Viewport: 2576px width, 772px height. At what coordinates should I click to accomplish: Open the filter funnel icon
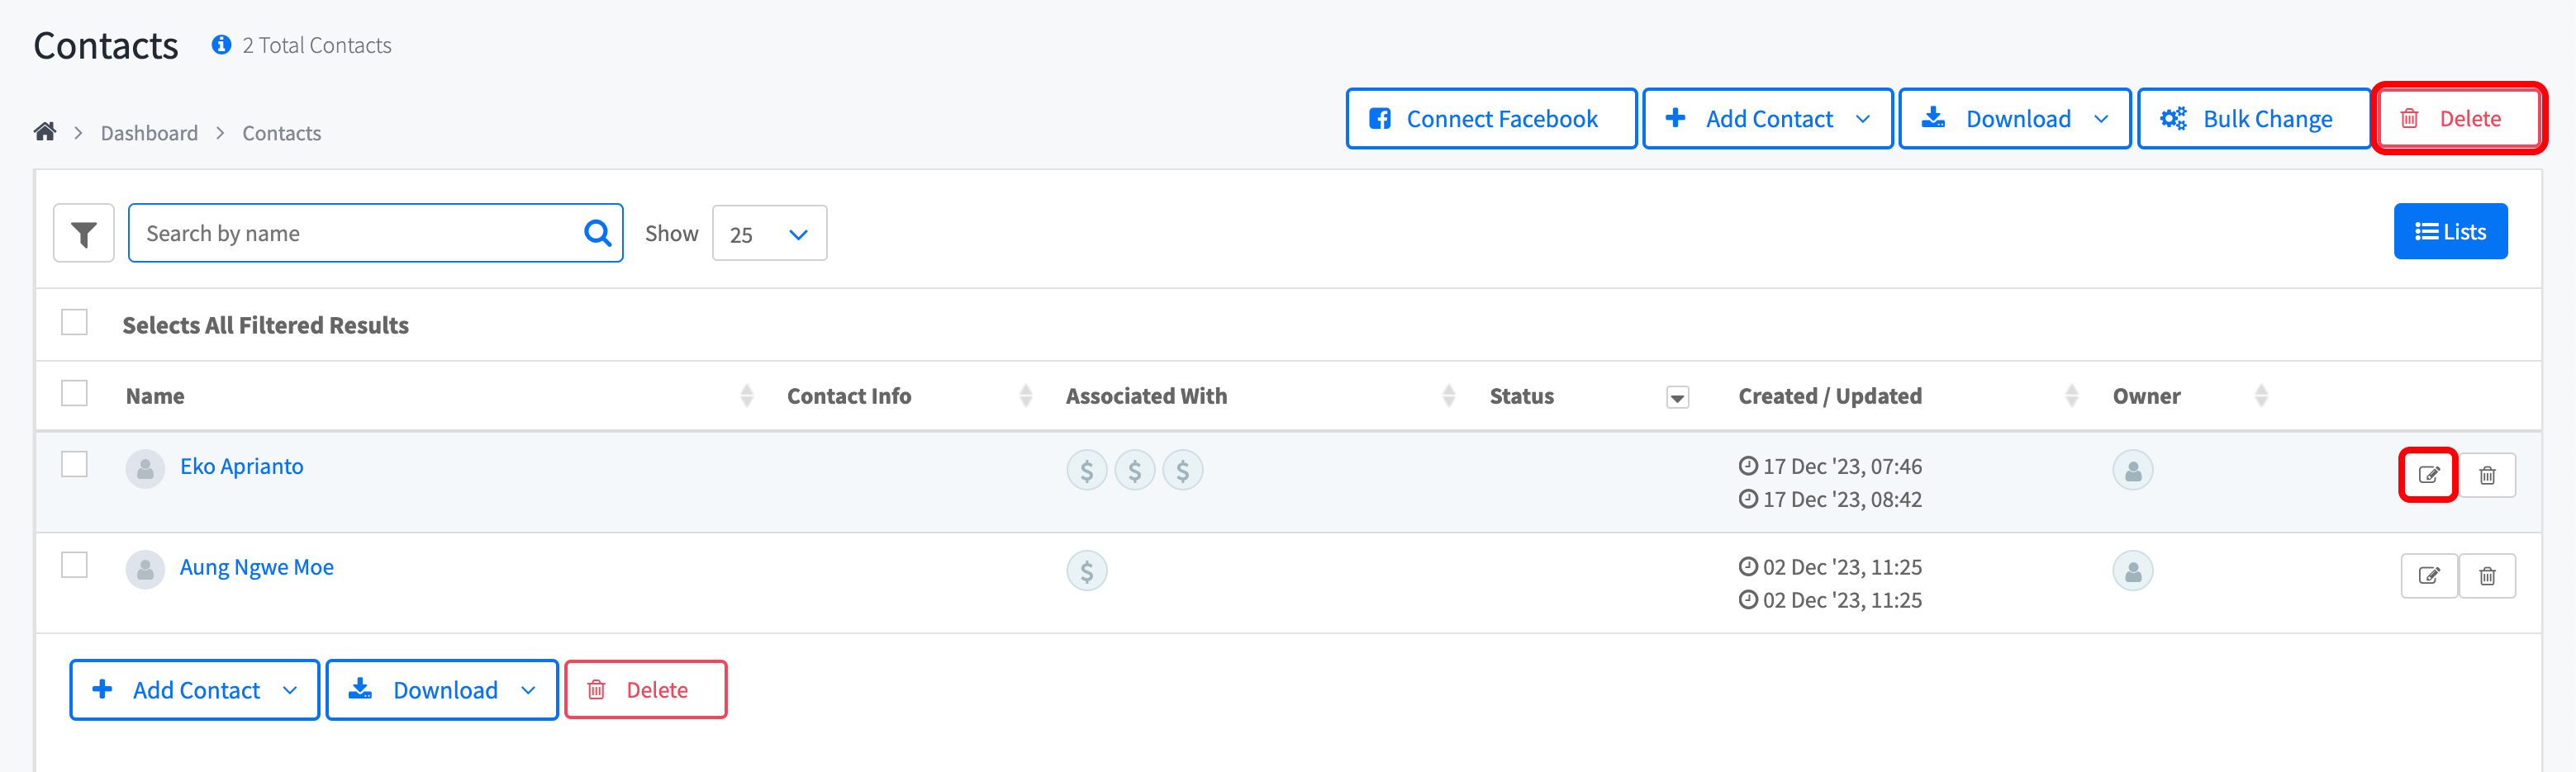click(x=84, y=234)
